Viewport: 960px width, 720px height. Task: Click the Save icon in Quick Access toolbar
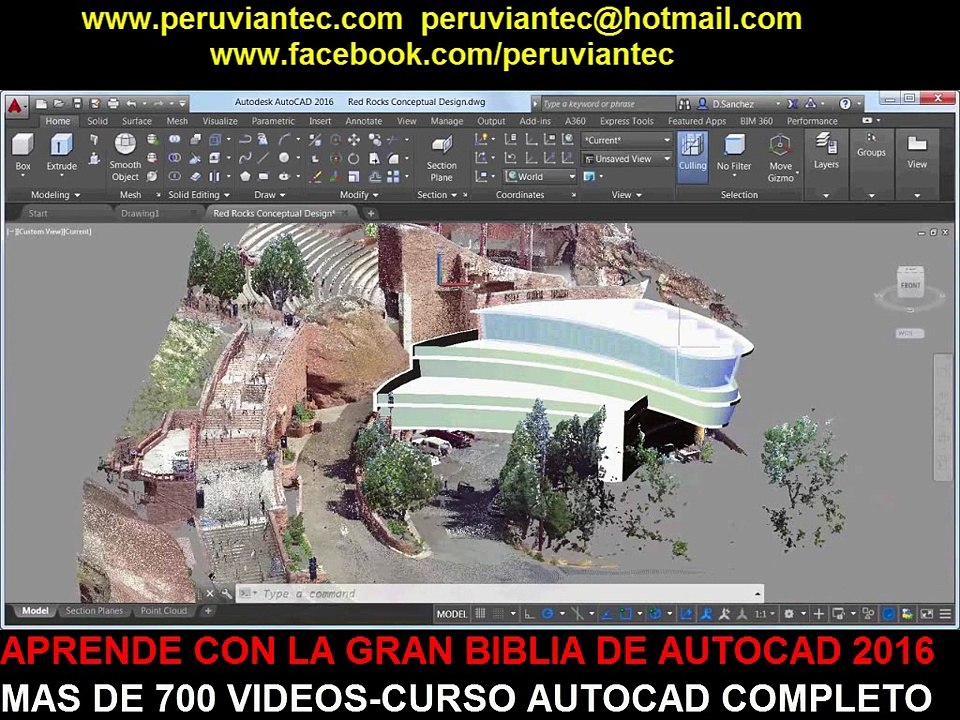[77, 103]
